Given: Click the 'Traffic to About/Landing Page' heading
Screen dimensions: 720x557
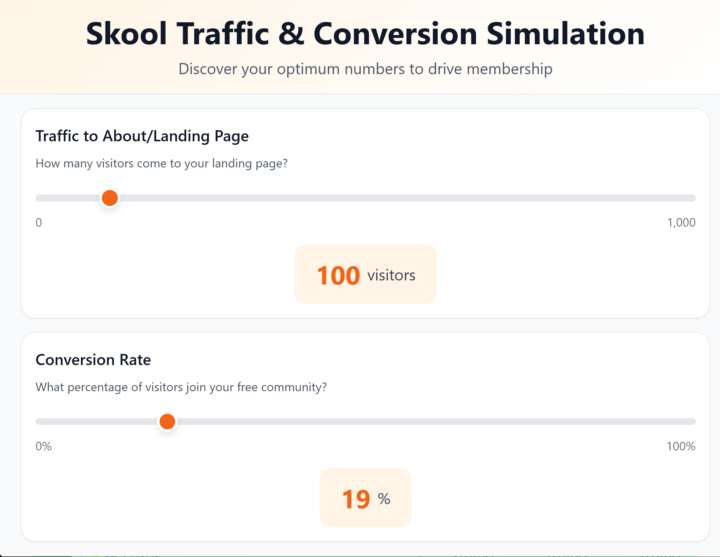Looking at the screenshot, I should pyautogui.click(x=142, y=136).
